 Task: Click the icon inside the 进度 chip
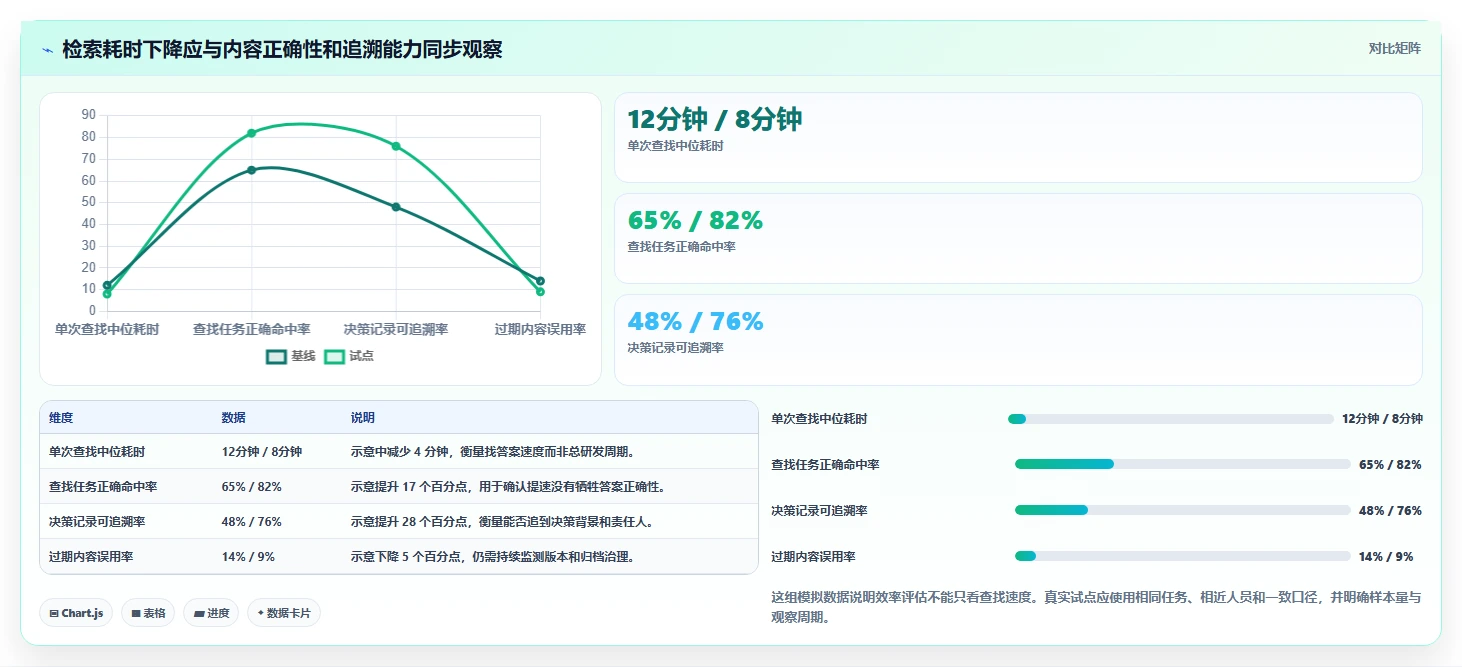point(199,613)
